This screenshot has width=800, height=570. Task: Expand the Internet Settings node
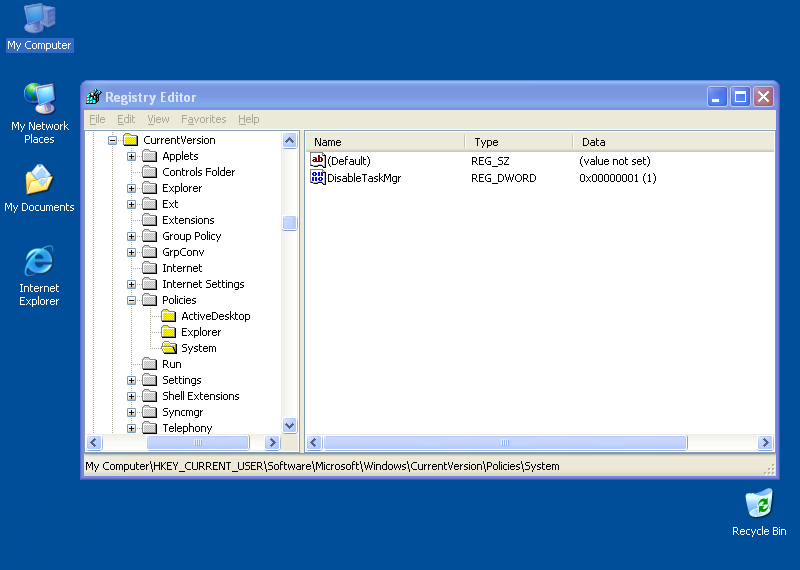pyautogui.click(x=131, y=284)
